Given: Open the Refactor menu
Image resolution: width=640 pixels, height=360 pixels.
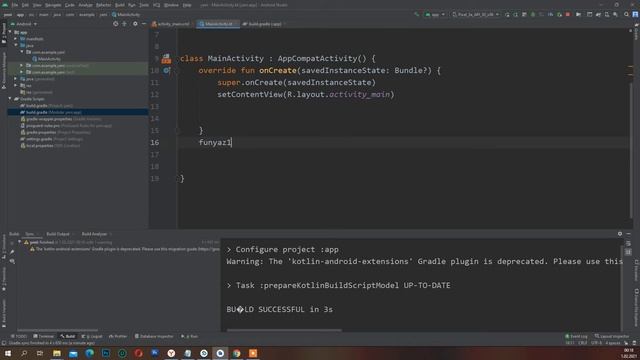Looking at the screenshot, I should coord(103,5).
